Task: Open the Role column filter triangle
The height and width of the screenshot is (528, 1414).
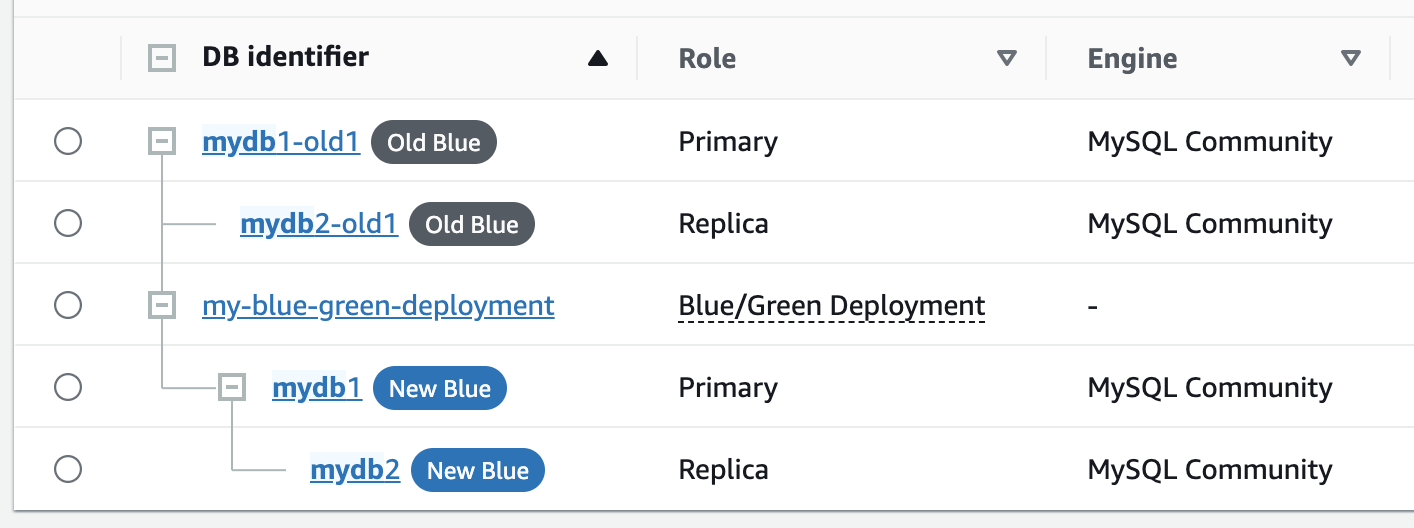Action: 1007,59
